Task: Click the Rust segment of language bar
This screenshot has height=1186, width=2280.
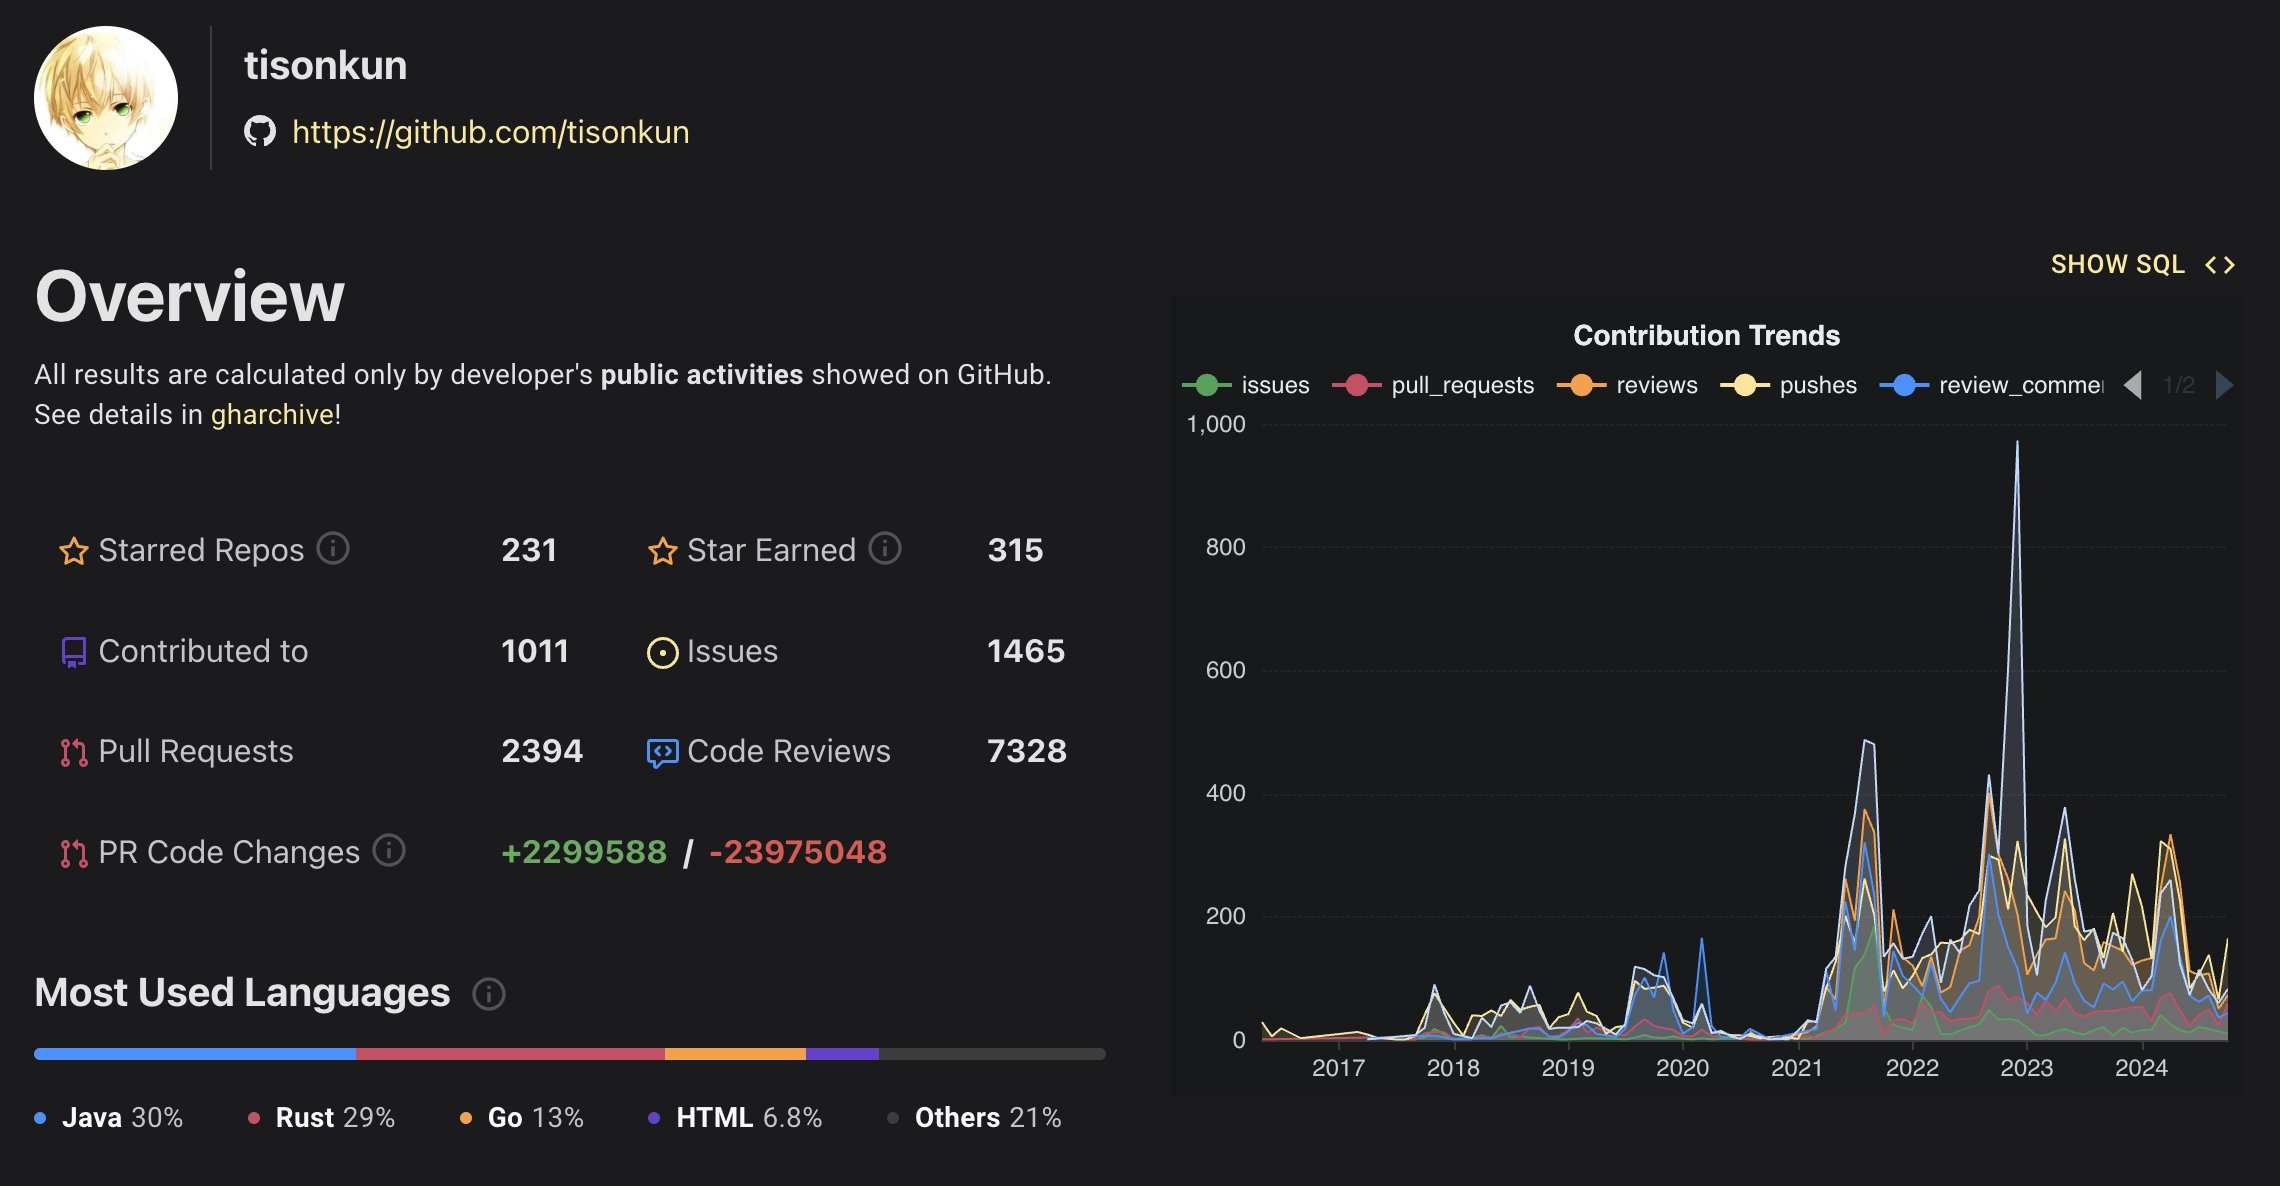Action: pos(510,1054)
